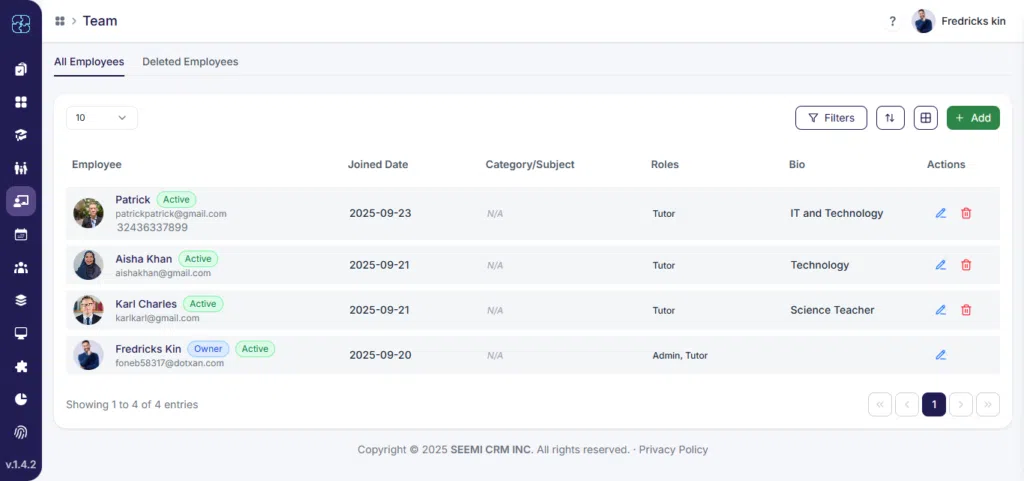This screenshot has height=481, width=1024.
Task: Open the rows-per-page dropdown showing 10
Action: 102,118
